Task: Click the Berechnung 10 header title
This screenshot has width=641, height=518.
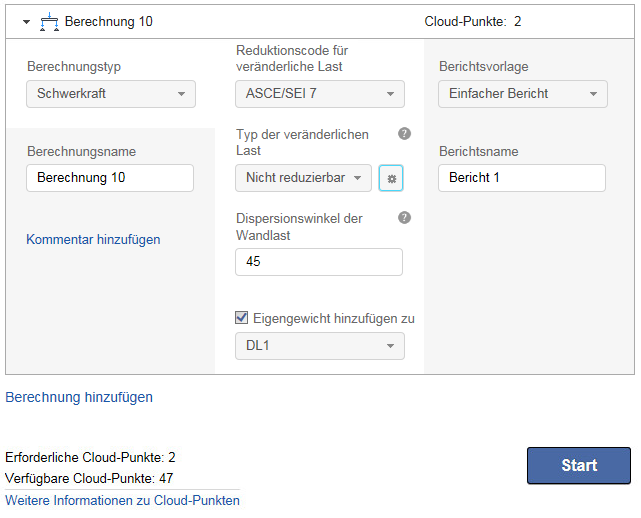Action: (109, 21)
